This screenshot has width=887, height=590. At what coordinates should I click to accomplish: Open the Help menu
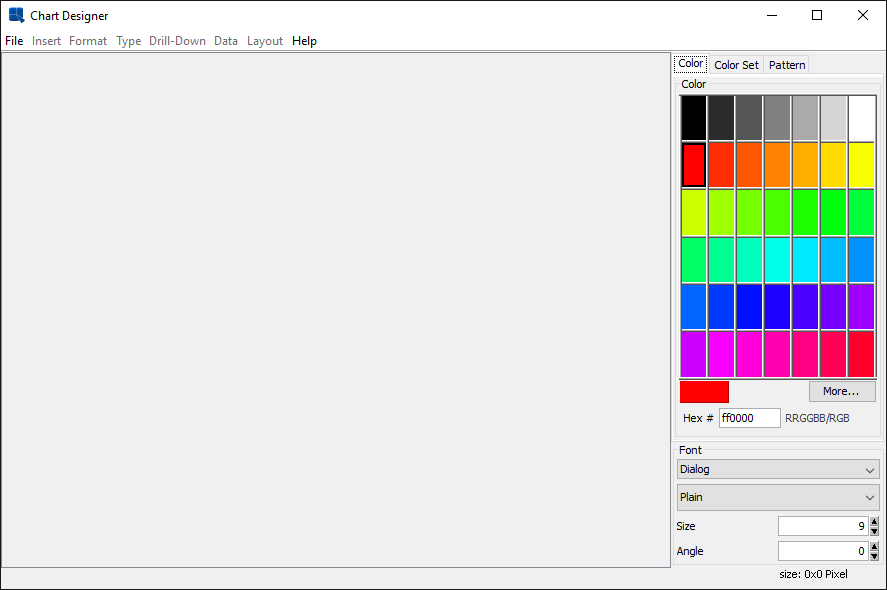tap(304, 41)
